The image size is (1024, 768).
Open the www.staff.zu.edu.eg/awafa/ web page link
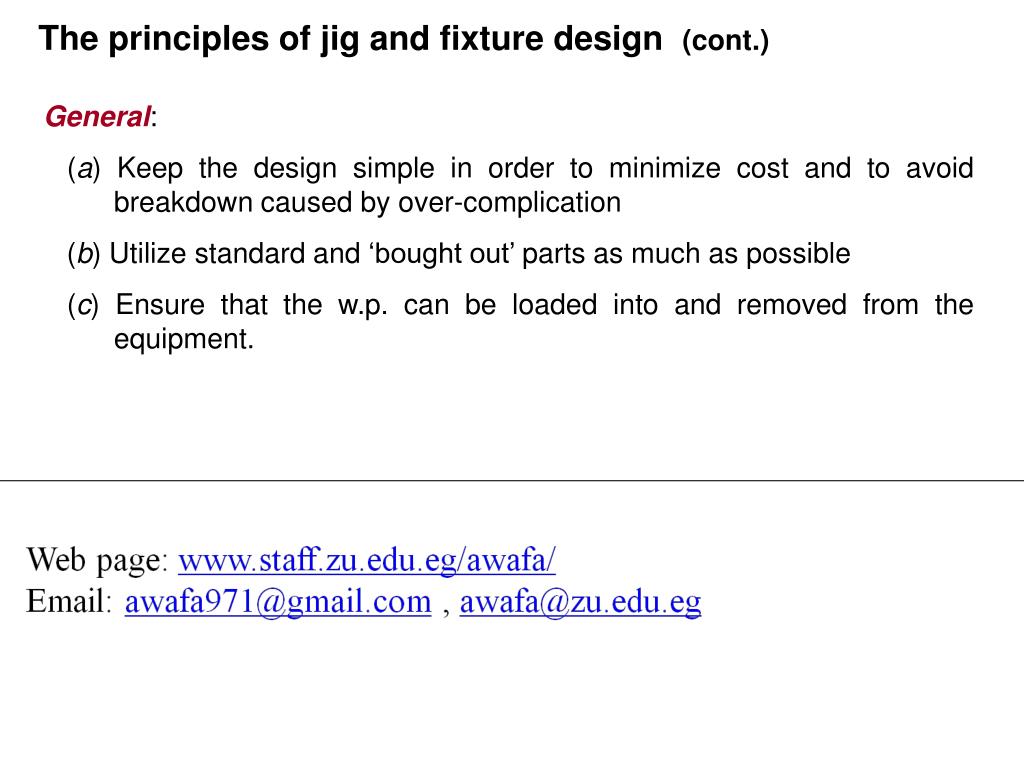(367, 560)
